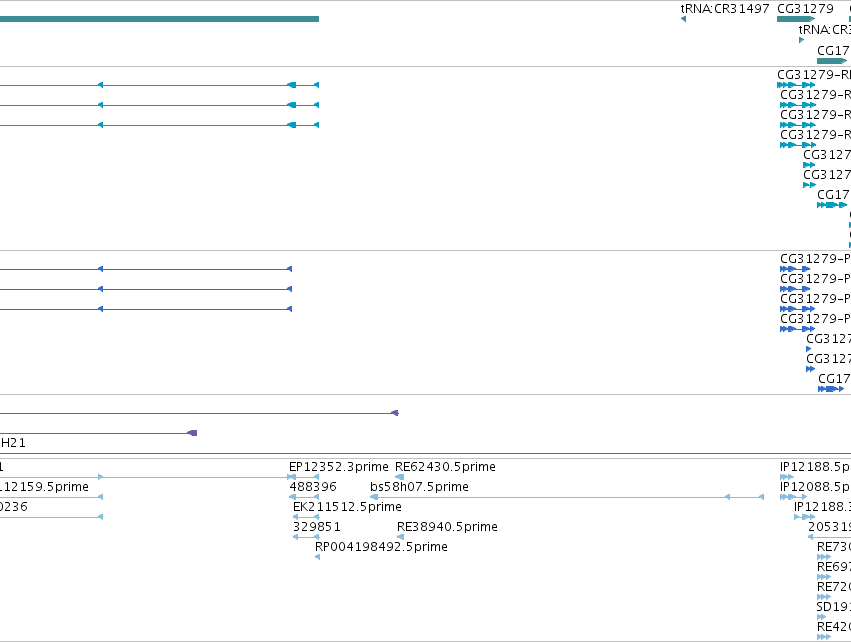The image size is (851, 642).
Task: Click the tRNA:CR31497 gene label
Action: click(x=725, y=9)
